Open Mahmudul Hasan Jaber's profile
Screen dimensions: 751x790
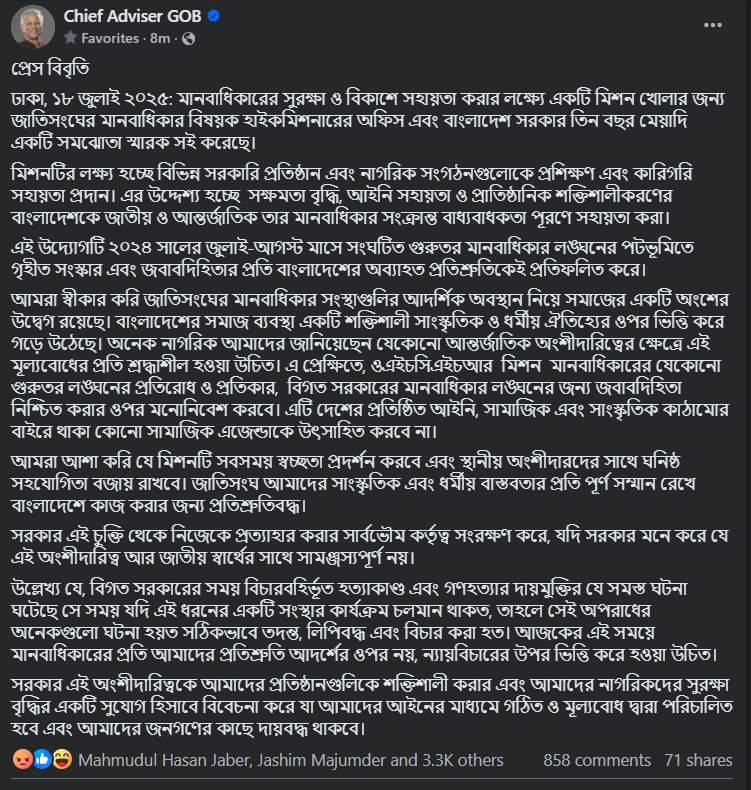coord(162,760)
